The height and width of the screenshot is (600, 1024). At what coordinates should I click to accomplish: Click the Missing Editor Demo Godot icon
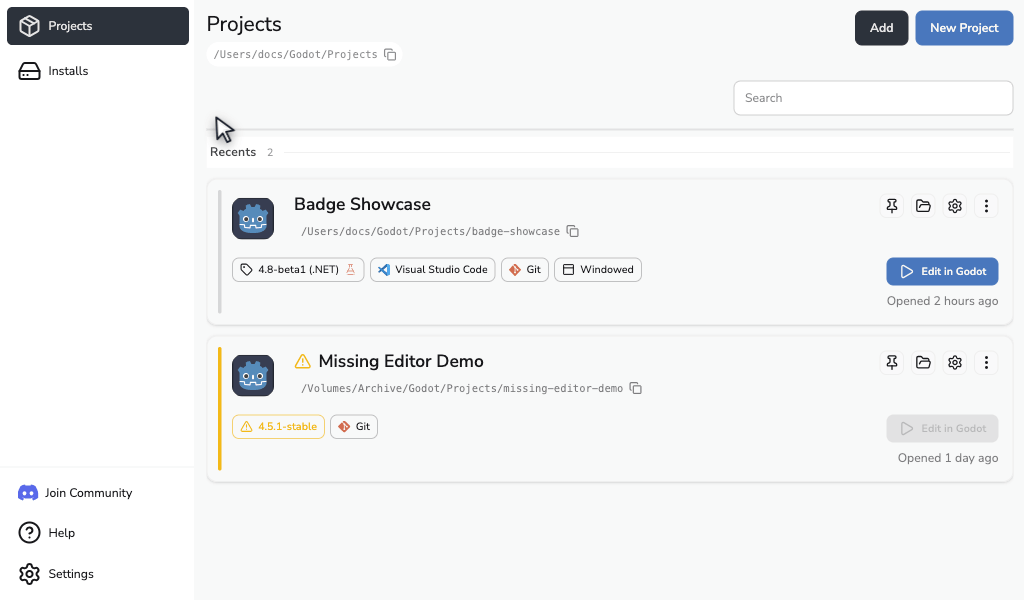pos(253,375)
